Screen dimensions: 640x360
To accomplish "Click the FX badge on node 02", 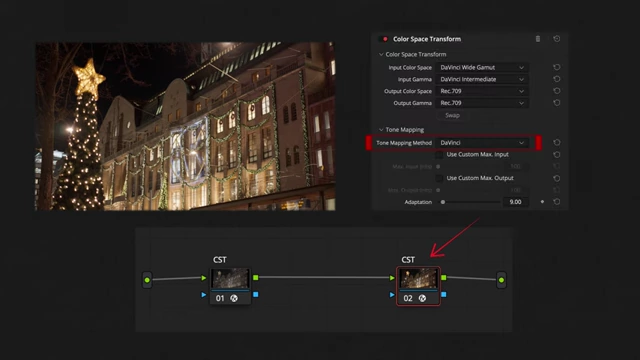I will click(422, 298).
